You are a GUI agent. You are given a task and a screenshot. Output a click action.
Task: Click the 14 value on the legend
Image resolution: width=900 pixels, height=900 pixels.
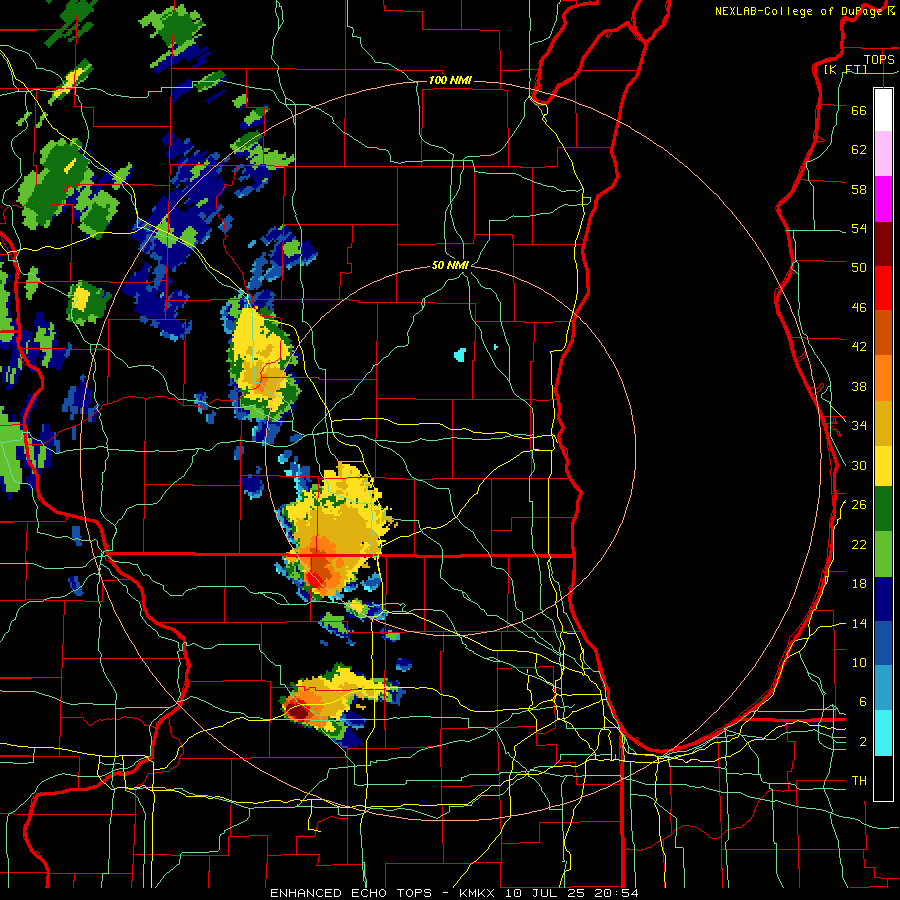click(x=859, y=623)
